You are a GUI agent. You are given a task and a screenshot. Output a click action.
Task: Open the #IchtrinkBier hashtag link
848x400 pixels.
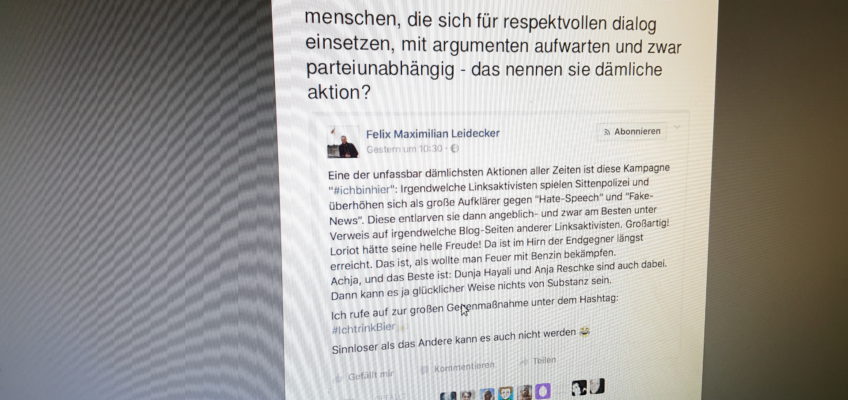coord(363,328)
